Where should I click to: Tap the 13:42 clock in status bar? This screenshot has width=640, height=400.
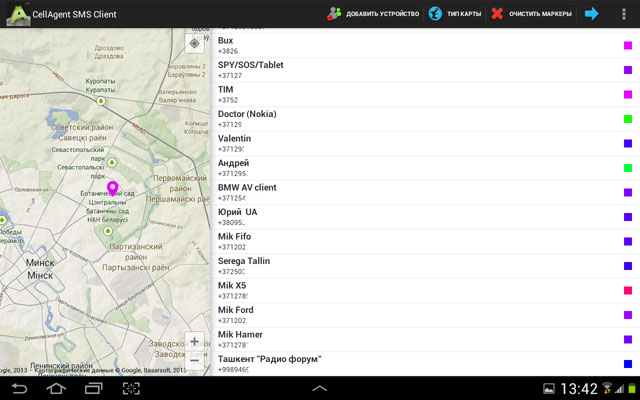pyautogui.click(x=579, y=389)
